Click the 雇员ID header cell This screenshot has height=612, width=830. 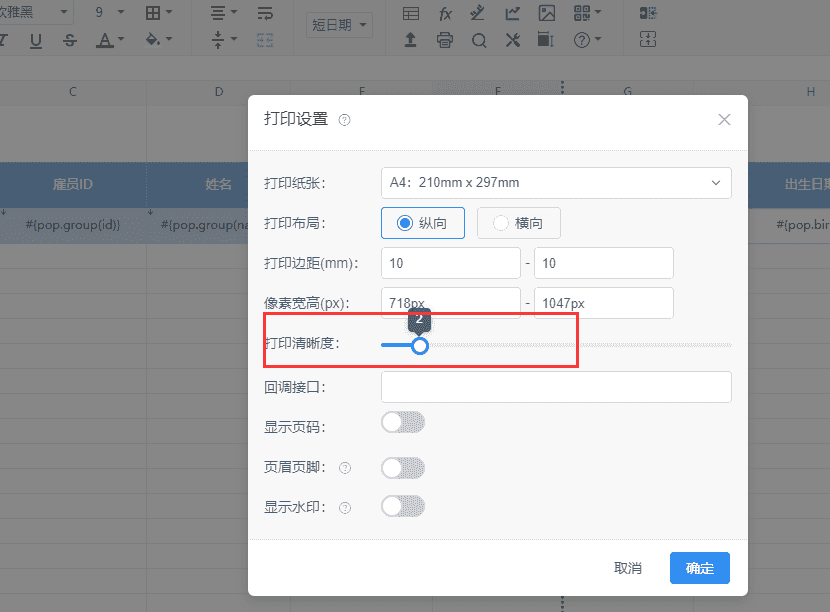pos(73,184)
